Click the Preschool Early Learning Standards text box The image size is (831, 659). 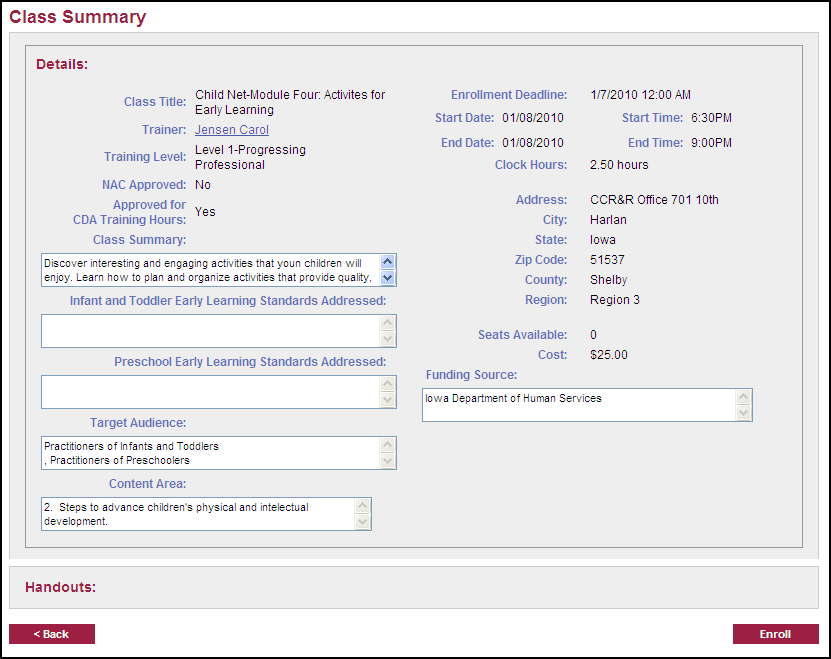click(x=210, y=392)
